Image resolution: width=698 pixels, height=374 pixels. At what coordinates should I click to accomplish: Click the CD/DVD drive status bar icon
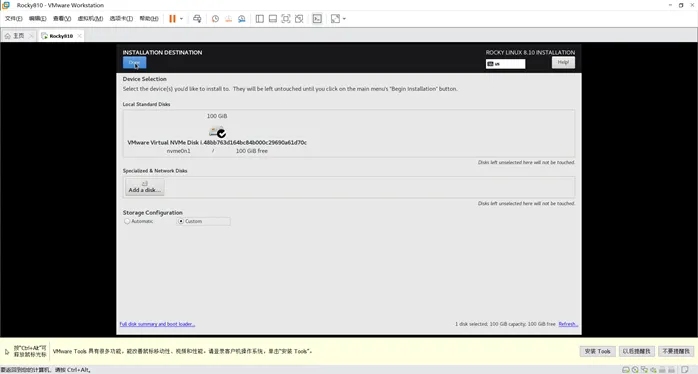tap(635, 370)
